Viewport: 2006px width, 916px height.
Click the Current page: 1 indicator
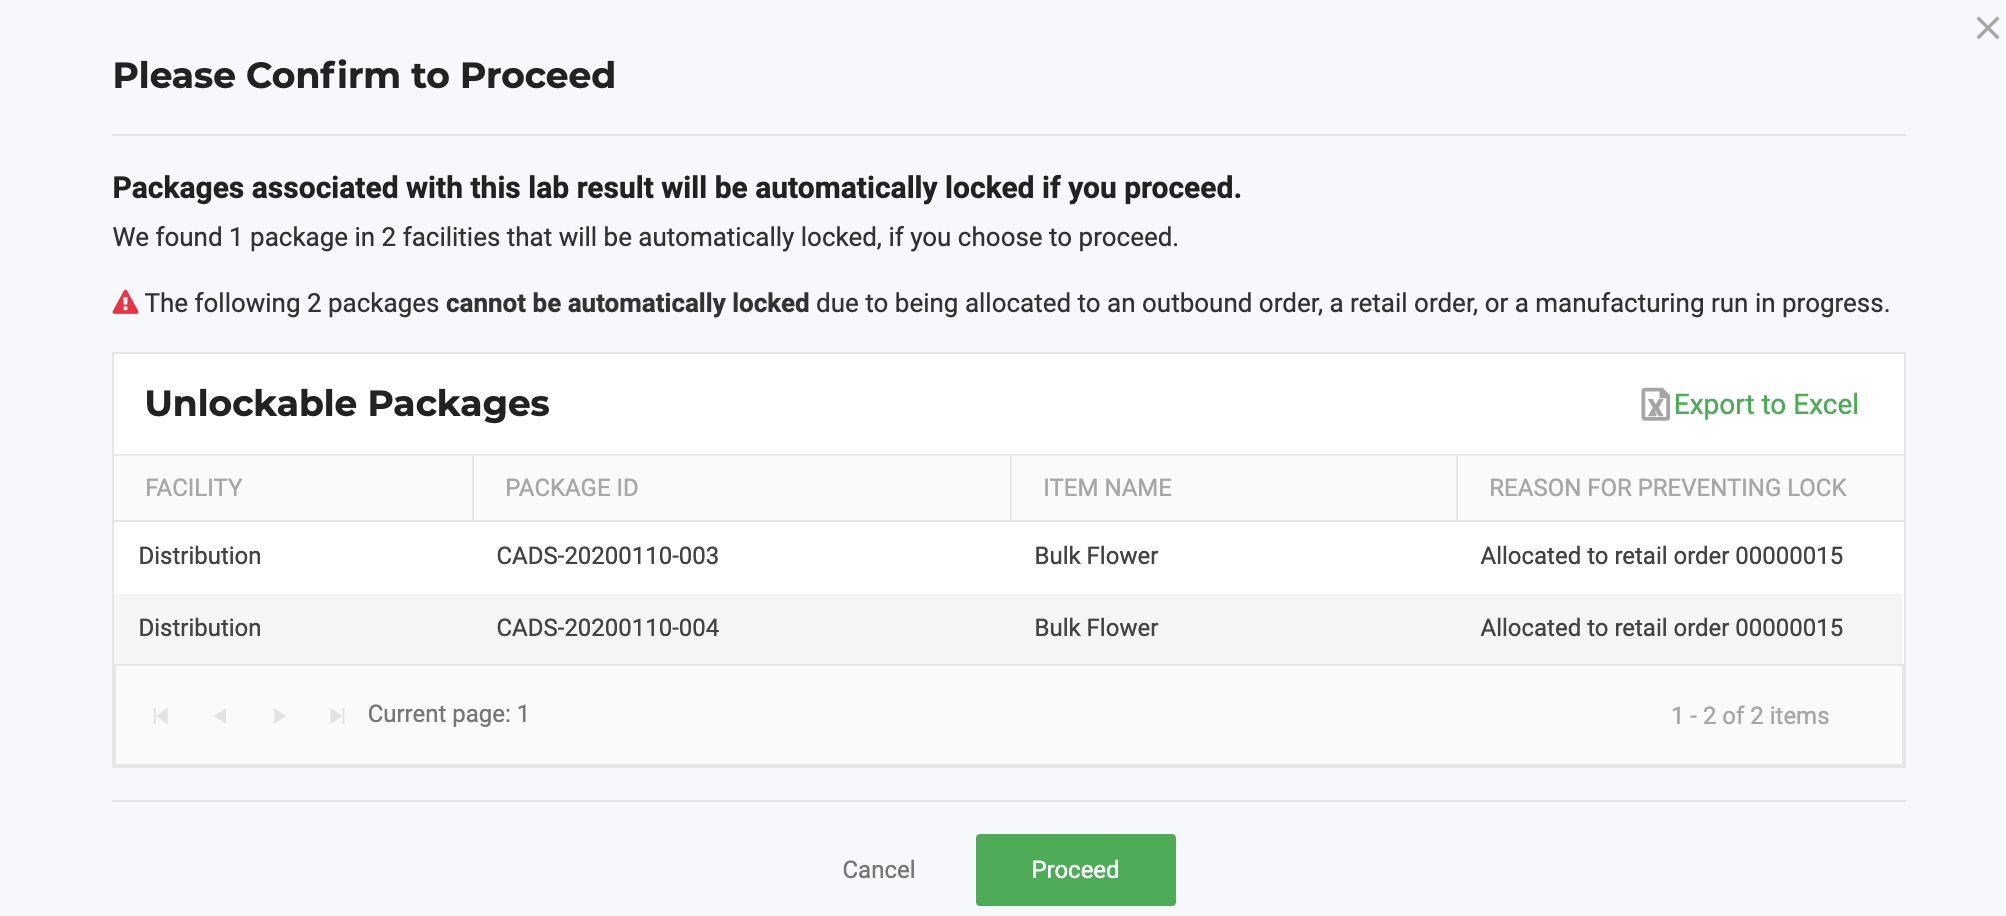point(448,714)
